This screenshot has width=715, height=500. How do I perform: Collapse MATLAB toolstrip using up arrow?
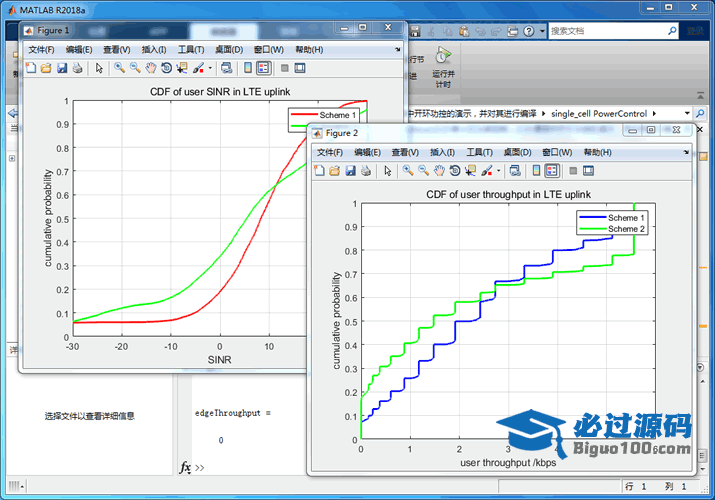(x=700, y=95)
